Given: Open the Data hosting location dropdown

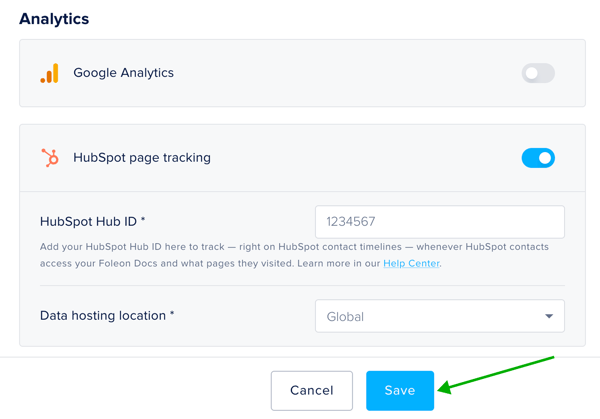Looking at the screenshot, I should click(x=439, y=316).
